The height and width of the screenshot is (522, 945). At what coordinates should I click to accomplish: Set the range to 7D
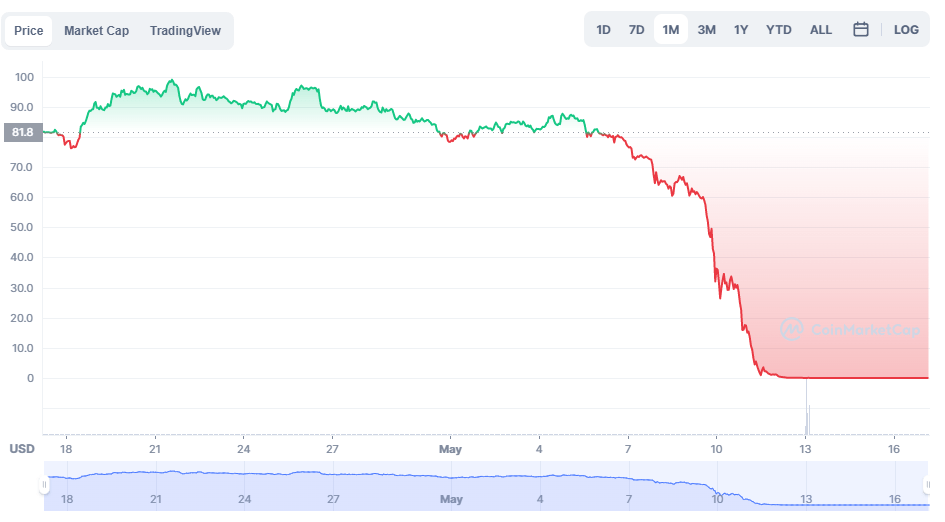tap(636, 30)
